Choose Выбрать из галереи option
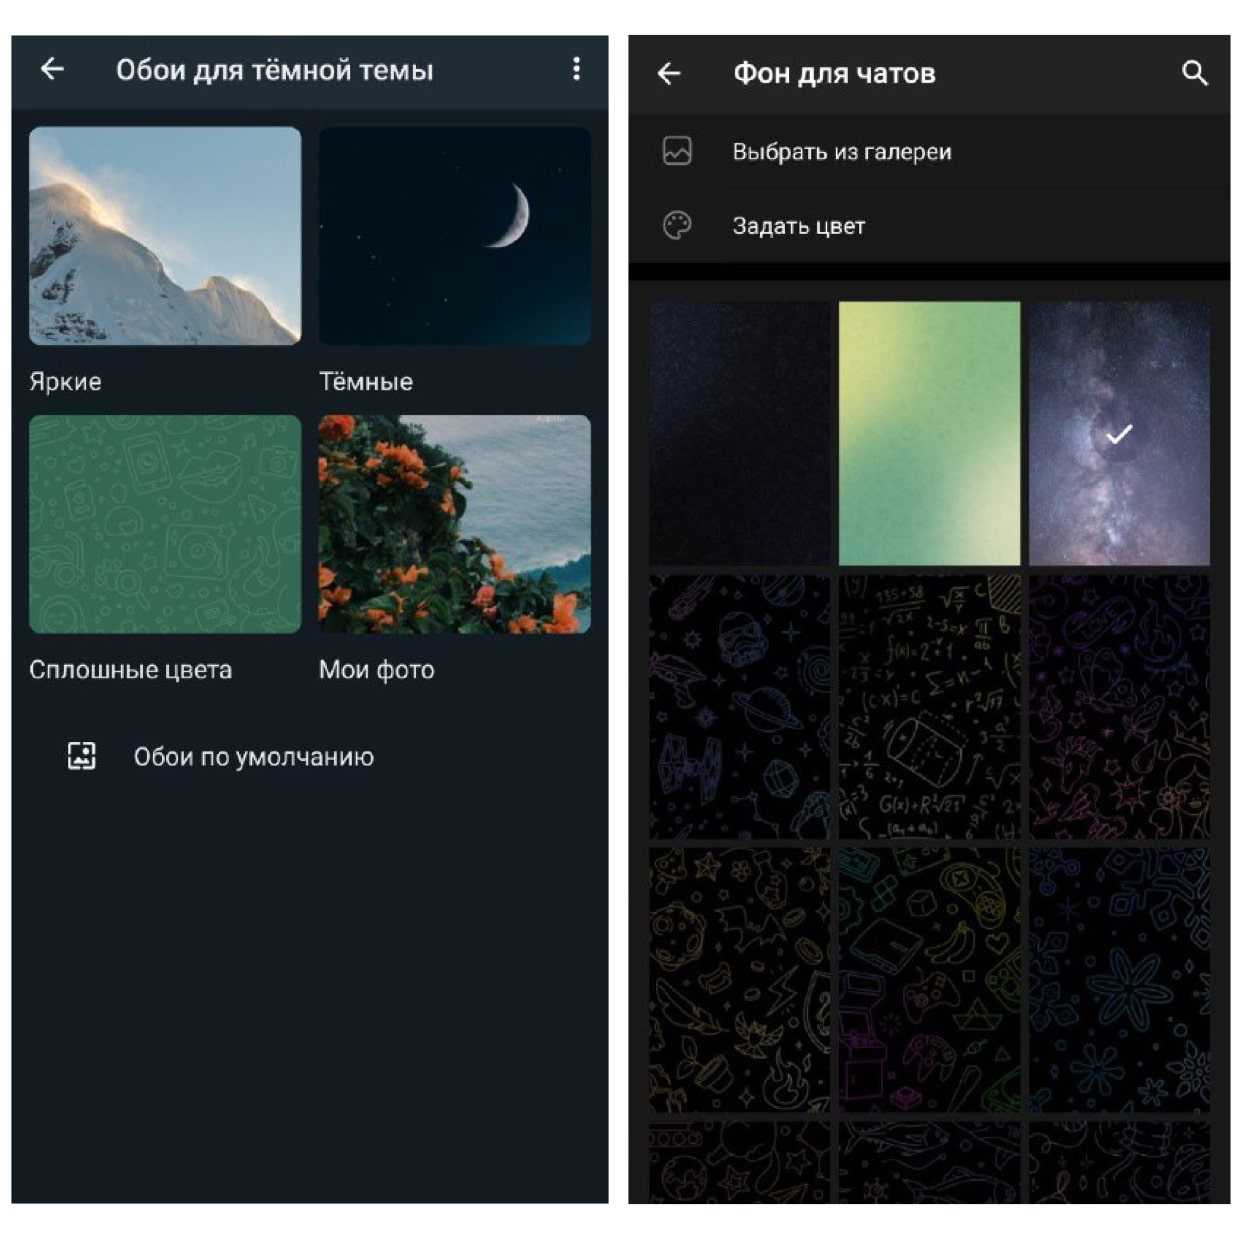Image resolution: width=1239 pixels, height=1239 pixels. point(841,152)
